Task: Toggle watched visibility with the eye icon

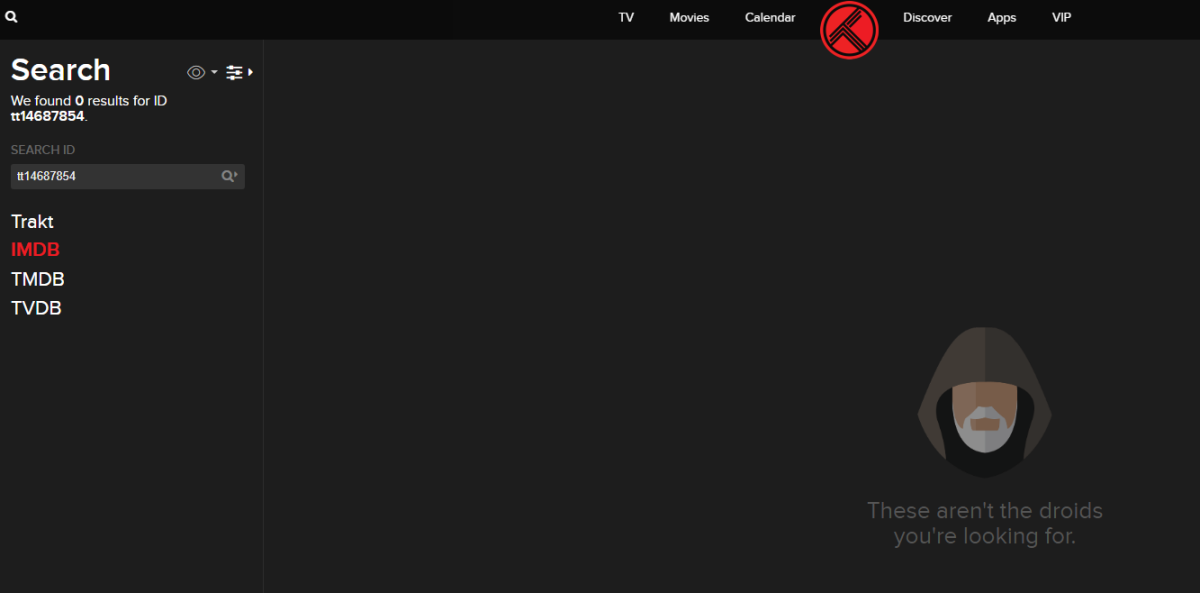Action: point(196,72)
